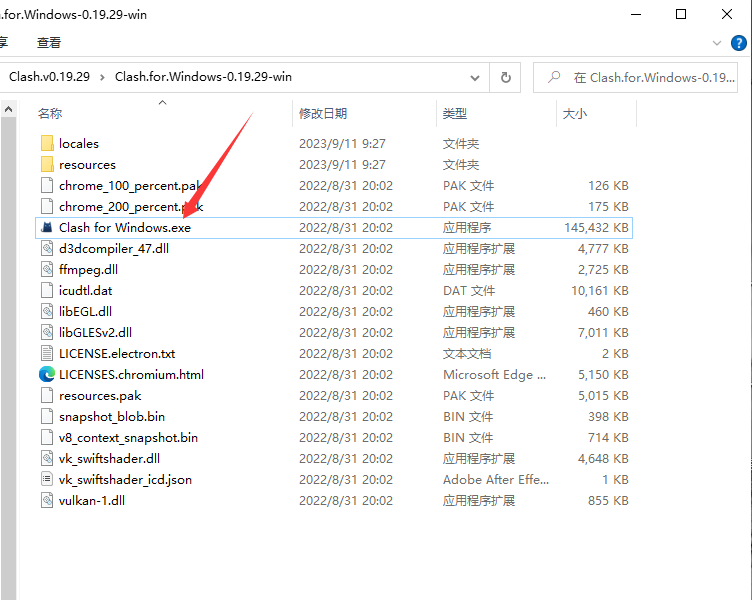Click the chrome_100_percent.pak file icon
This screenshot has width=752, height=600.
47,186
